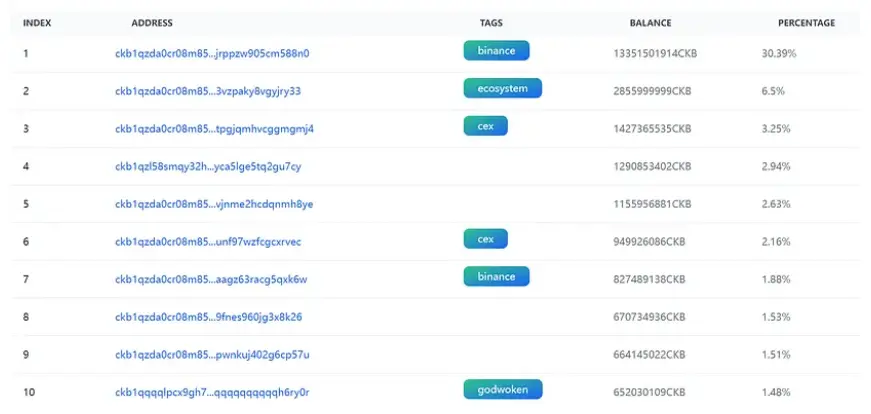The height and width of the screenshot is (414, 871).
Task: Click the ecosystem tag badge
Action: click(x=502, y=88)
